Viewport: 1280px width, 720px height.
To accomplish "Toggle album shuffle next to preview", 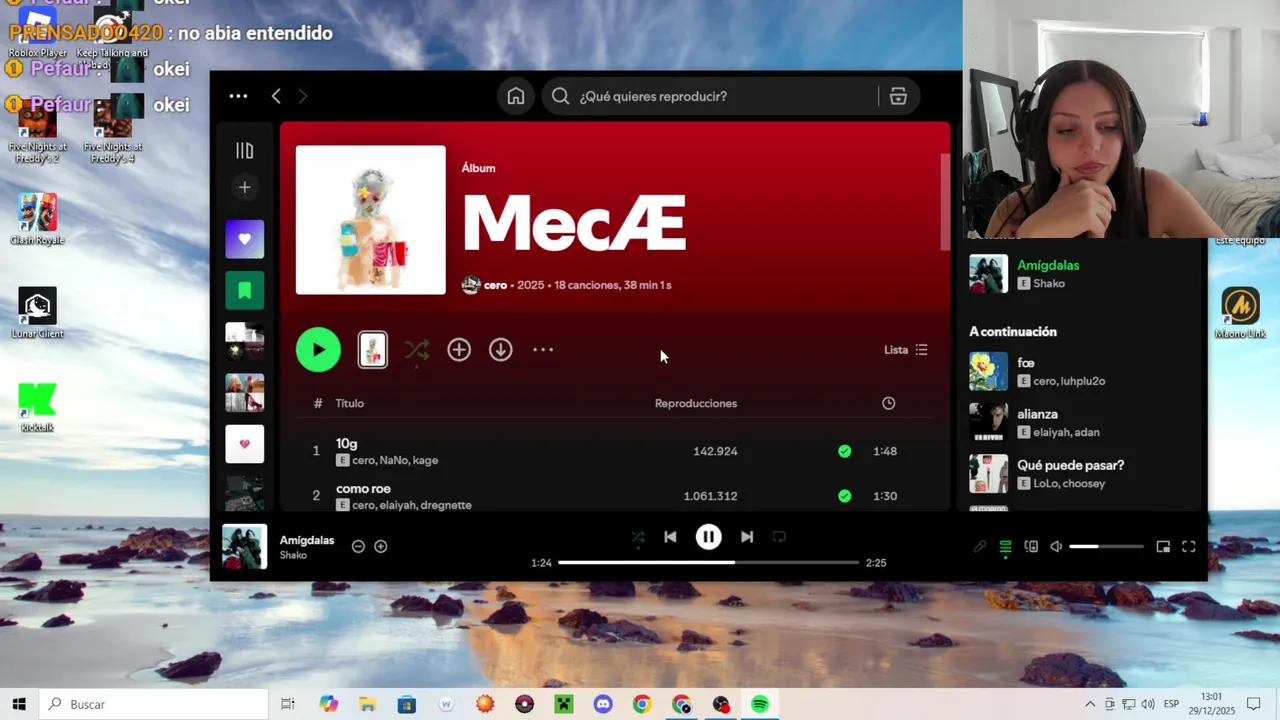I will (x=417, y=350).
